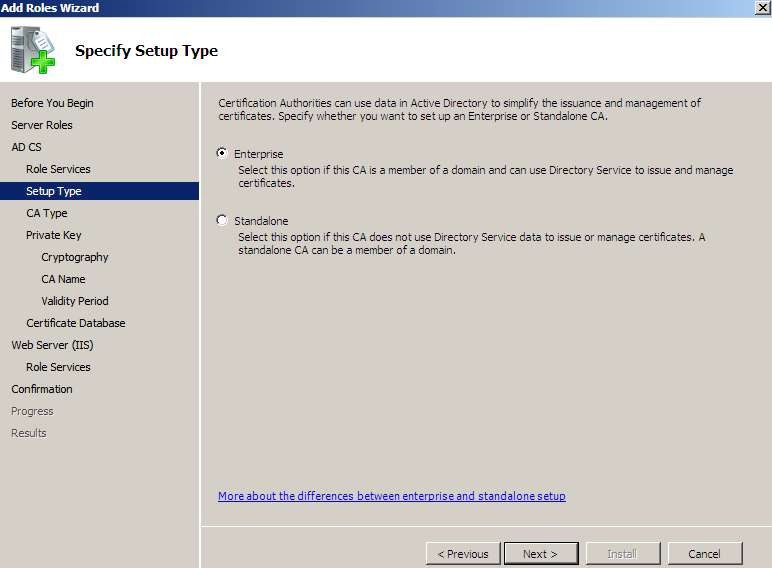Select the Cryptography step

(75, 257)
